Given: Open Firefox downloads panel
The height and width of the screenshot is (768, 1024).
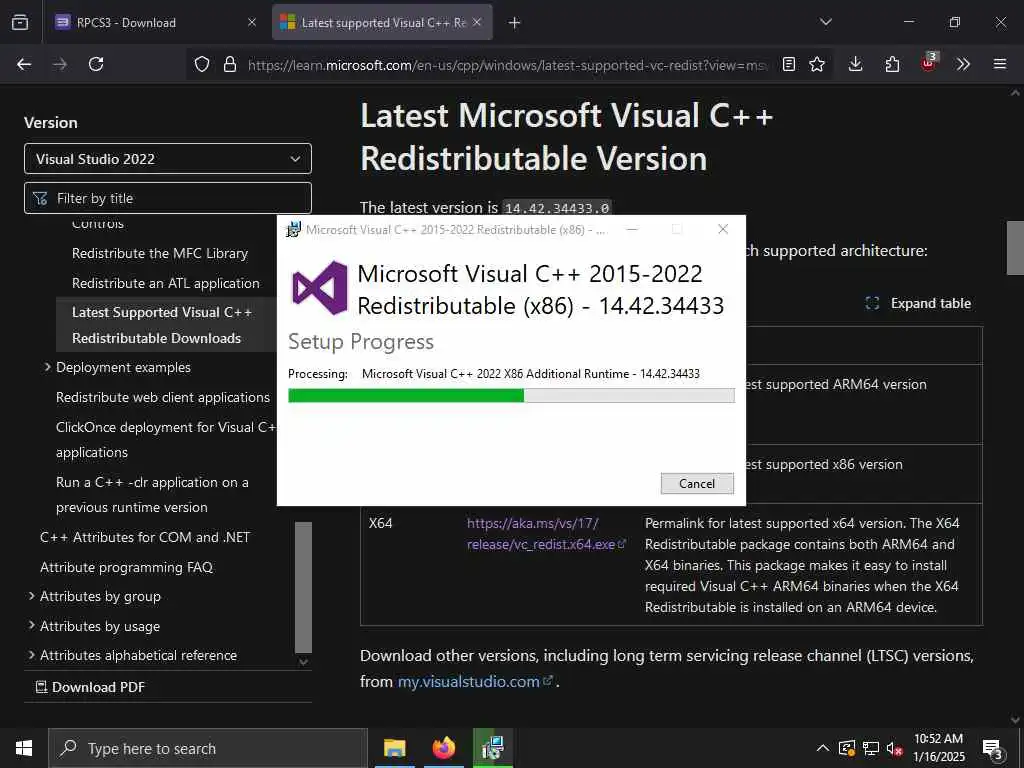Looking at the screenshot, I should tap(856, 64).
